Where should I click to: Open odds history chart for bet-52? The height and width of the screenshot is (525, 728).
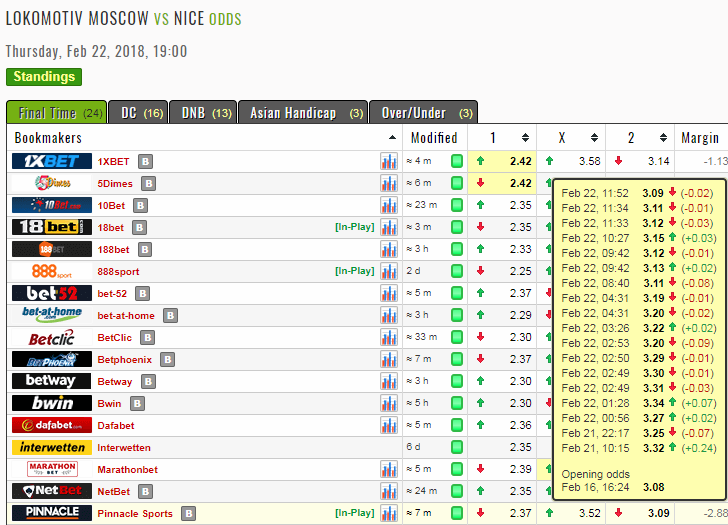pyautogui.click(x=389, y=293)
